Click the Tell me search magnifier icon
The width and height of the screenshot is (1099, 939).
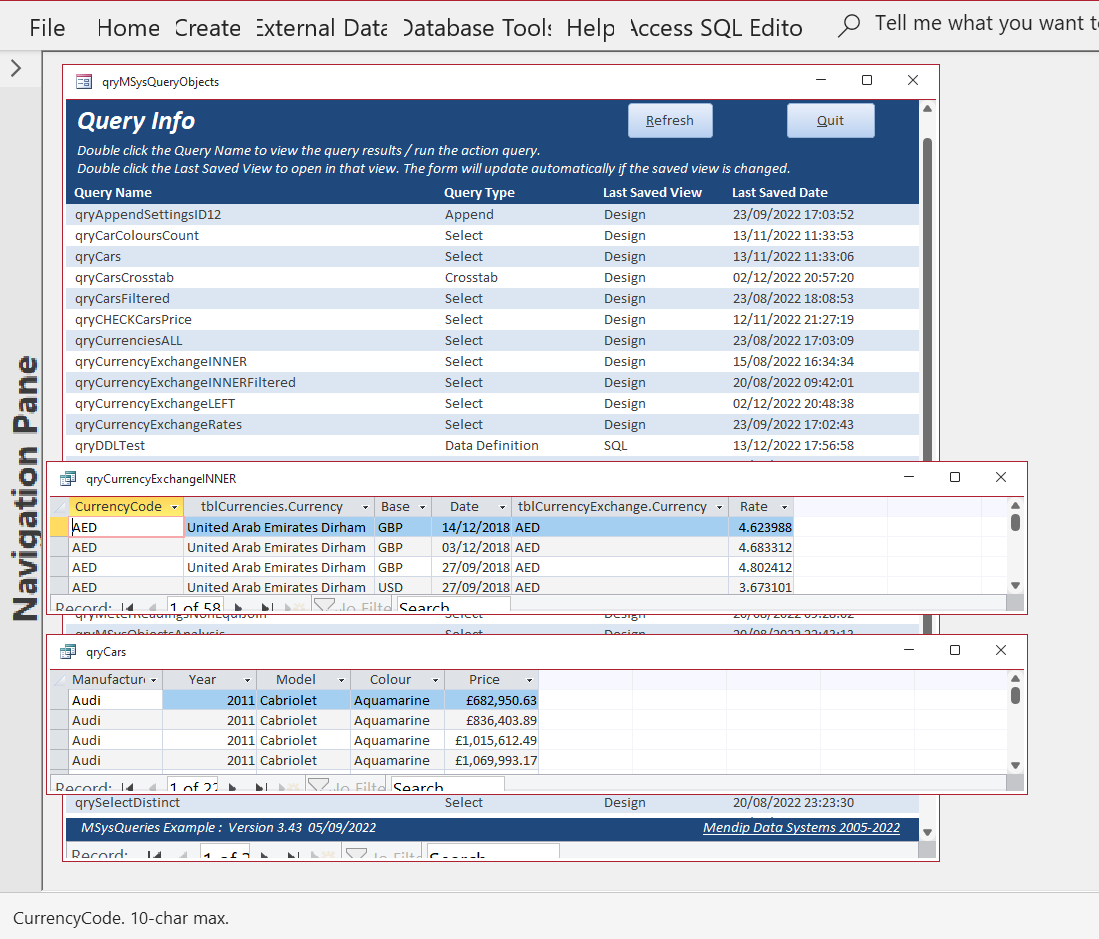849,26
